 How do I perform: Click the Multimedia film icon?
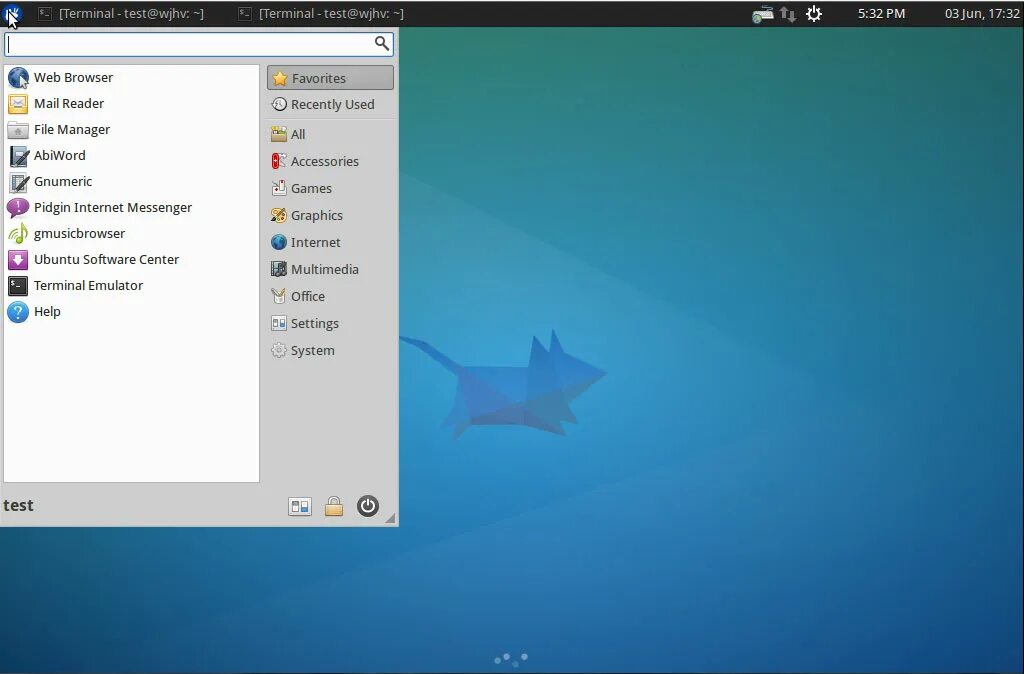click(279, 269)
